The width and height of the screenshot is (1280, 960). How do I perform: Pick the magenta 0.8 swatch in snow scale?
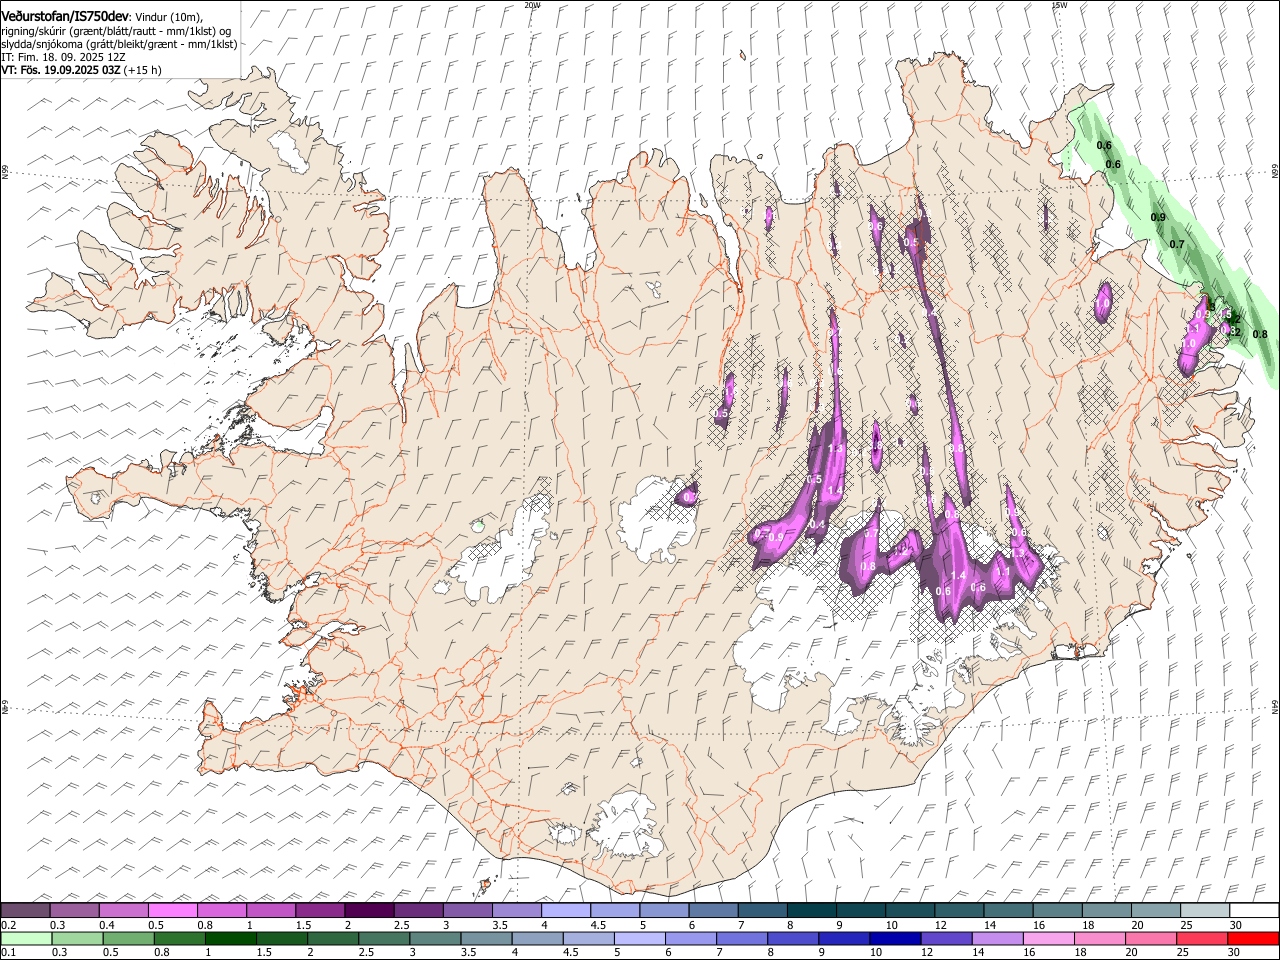[221, 910]
